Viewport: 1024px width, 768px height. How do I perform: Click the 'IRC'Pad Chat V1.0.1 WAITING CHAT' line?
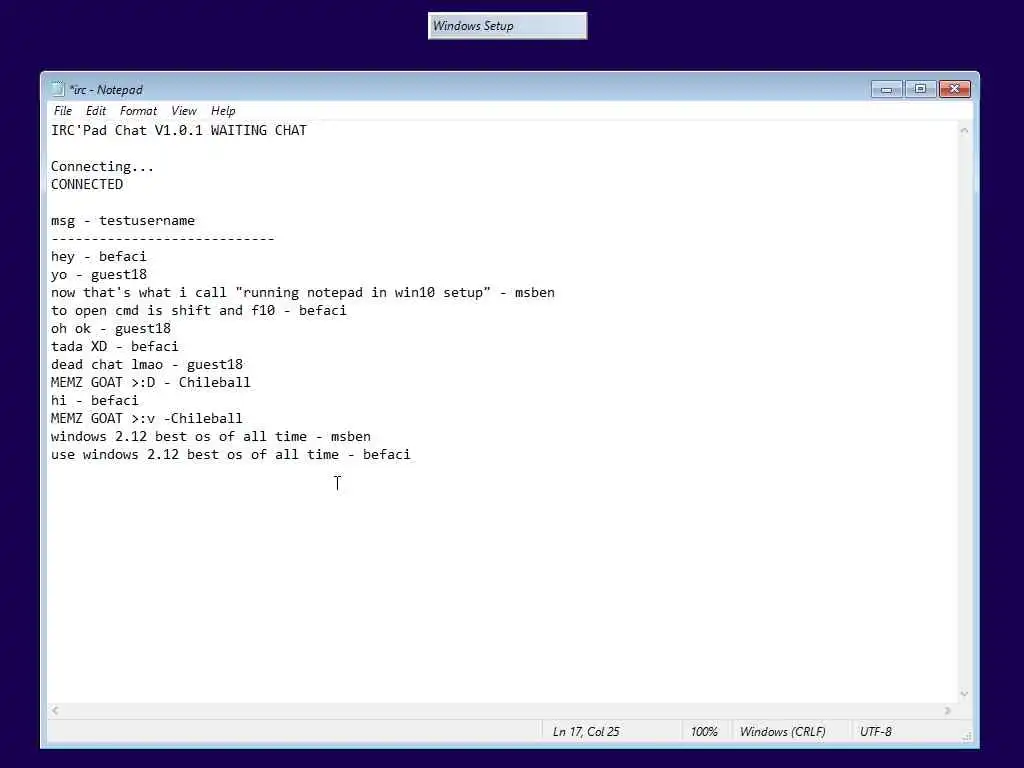point(179,130)
